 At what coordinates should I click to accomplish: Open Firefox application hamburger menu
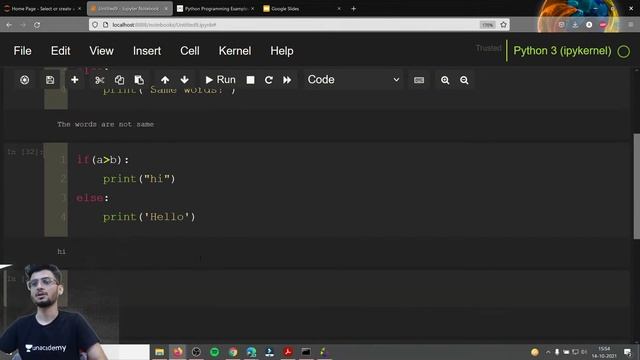pyautogui.click(x=631, y=25)
